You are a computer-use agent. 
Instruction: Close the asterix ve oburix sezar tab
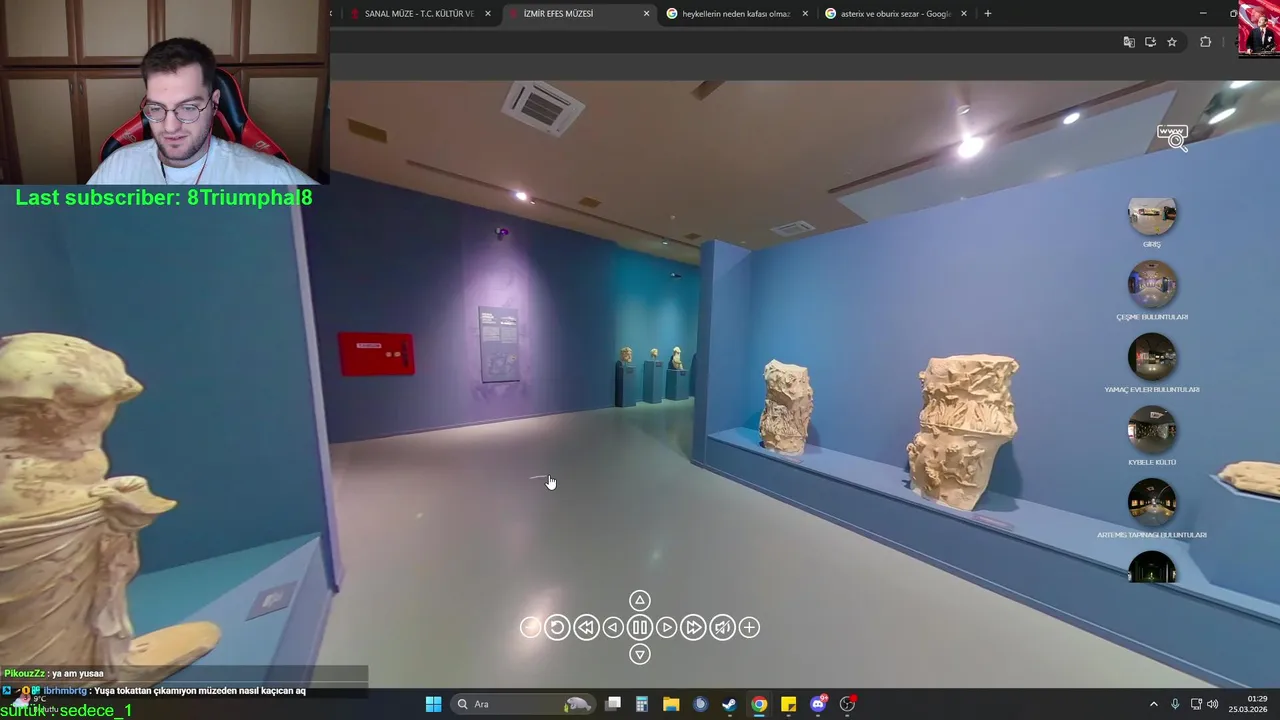(964, 14)
